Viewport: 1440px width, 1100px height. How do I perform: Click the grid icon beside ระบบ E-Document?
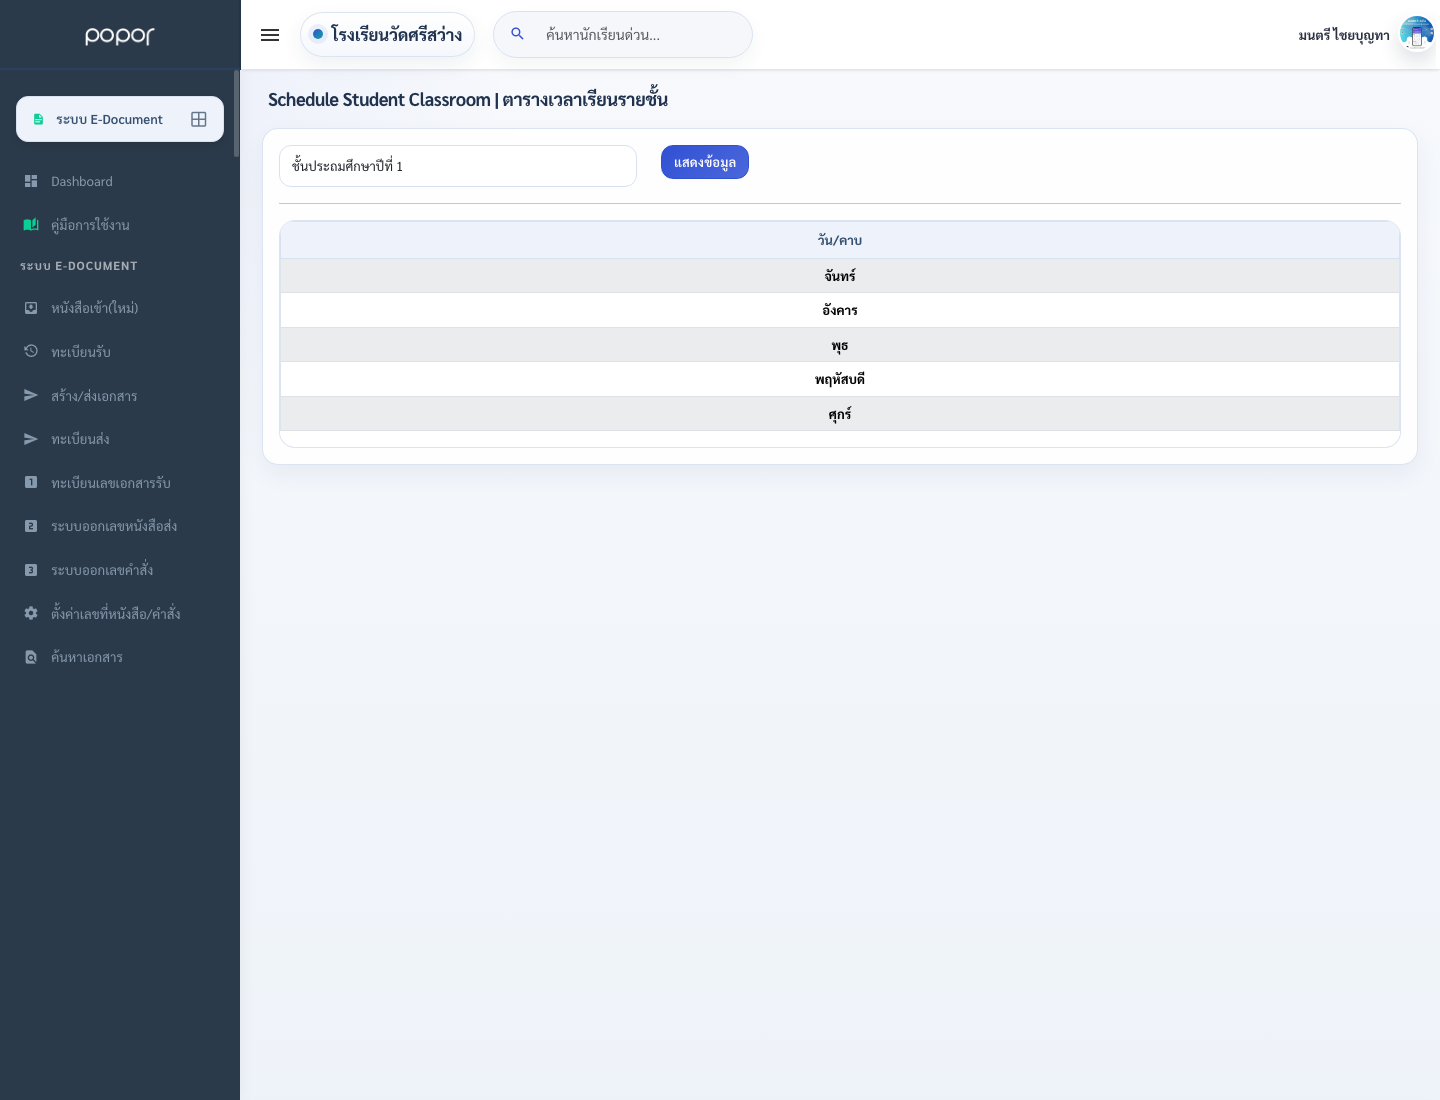coord(199,119)
